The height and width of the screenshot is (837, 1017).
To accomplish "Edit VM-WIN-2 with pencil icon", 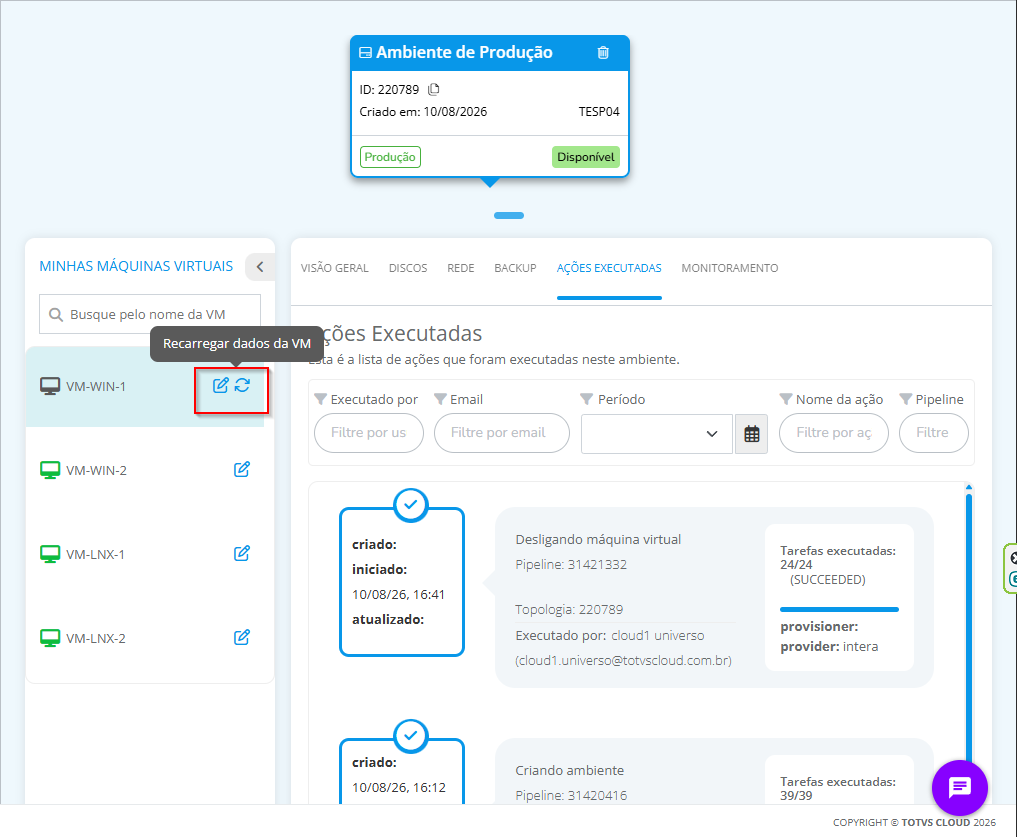I will tap(242, 470).
